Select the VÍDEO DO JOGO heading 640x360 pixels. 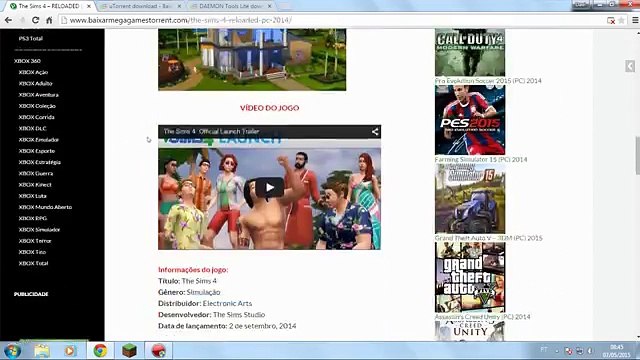tap(269, 108)
